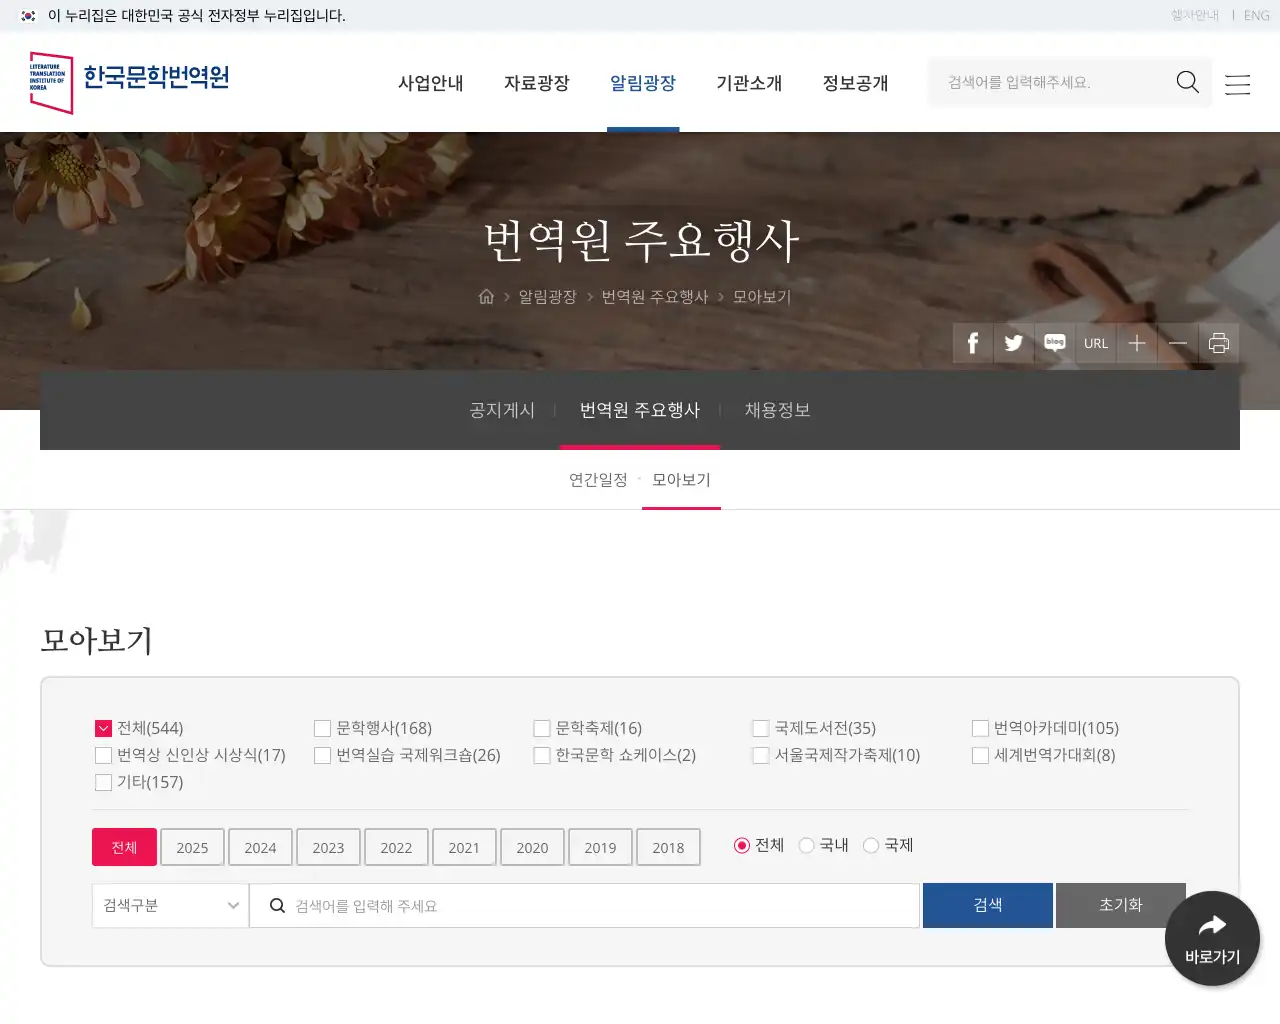Image resolution: width=1280 pixels, height=1024 pixels.
Task: Copy the page URL using the URL icon
Action: 1096,343
